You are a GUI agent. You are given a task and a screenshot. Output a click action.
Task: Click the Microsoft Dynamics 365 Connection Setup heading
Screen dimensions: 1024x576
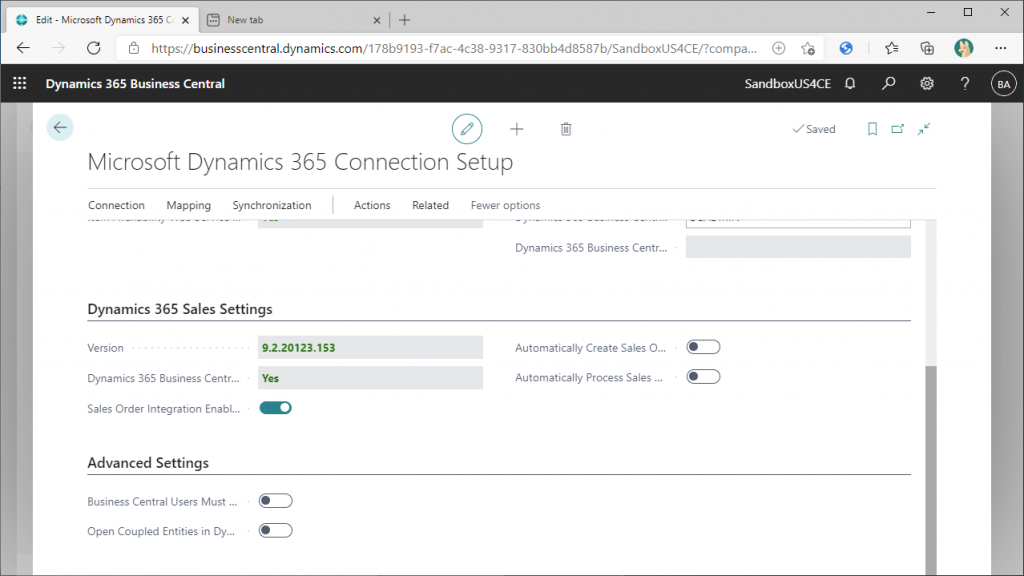tap(300, 161)
